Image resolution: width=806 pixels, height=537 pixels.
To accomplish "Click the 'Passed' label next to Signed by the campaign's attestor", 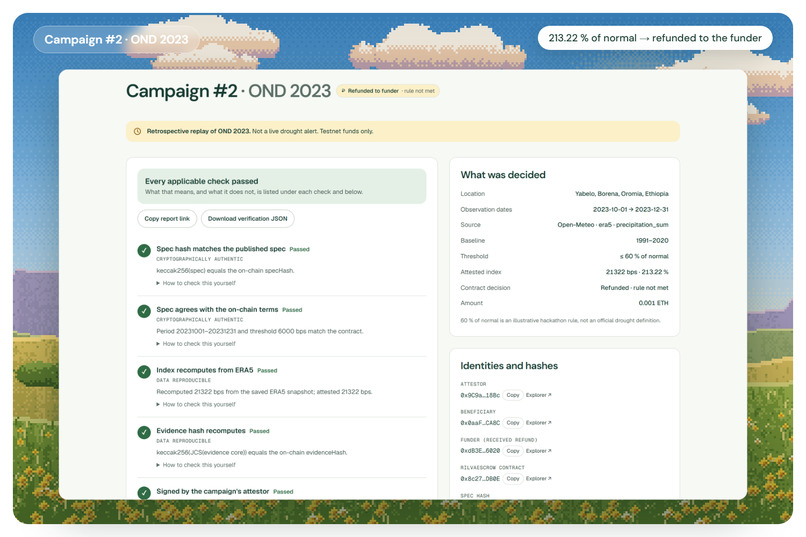I will pos(283,492).
